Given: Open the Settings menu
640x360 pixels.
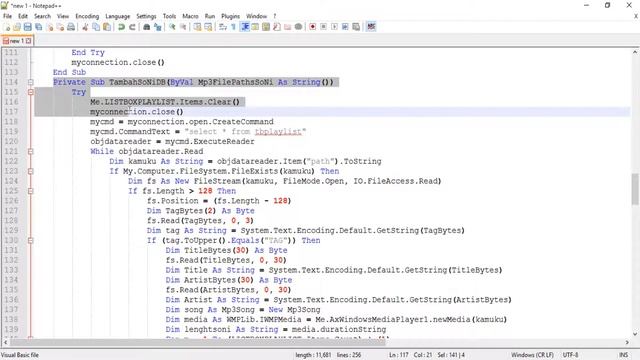Looking at the screenshot, I should 146,16.
